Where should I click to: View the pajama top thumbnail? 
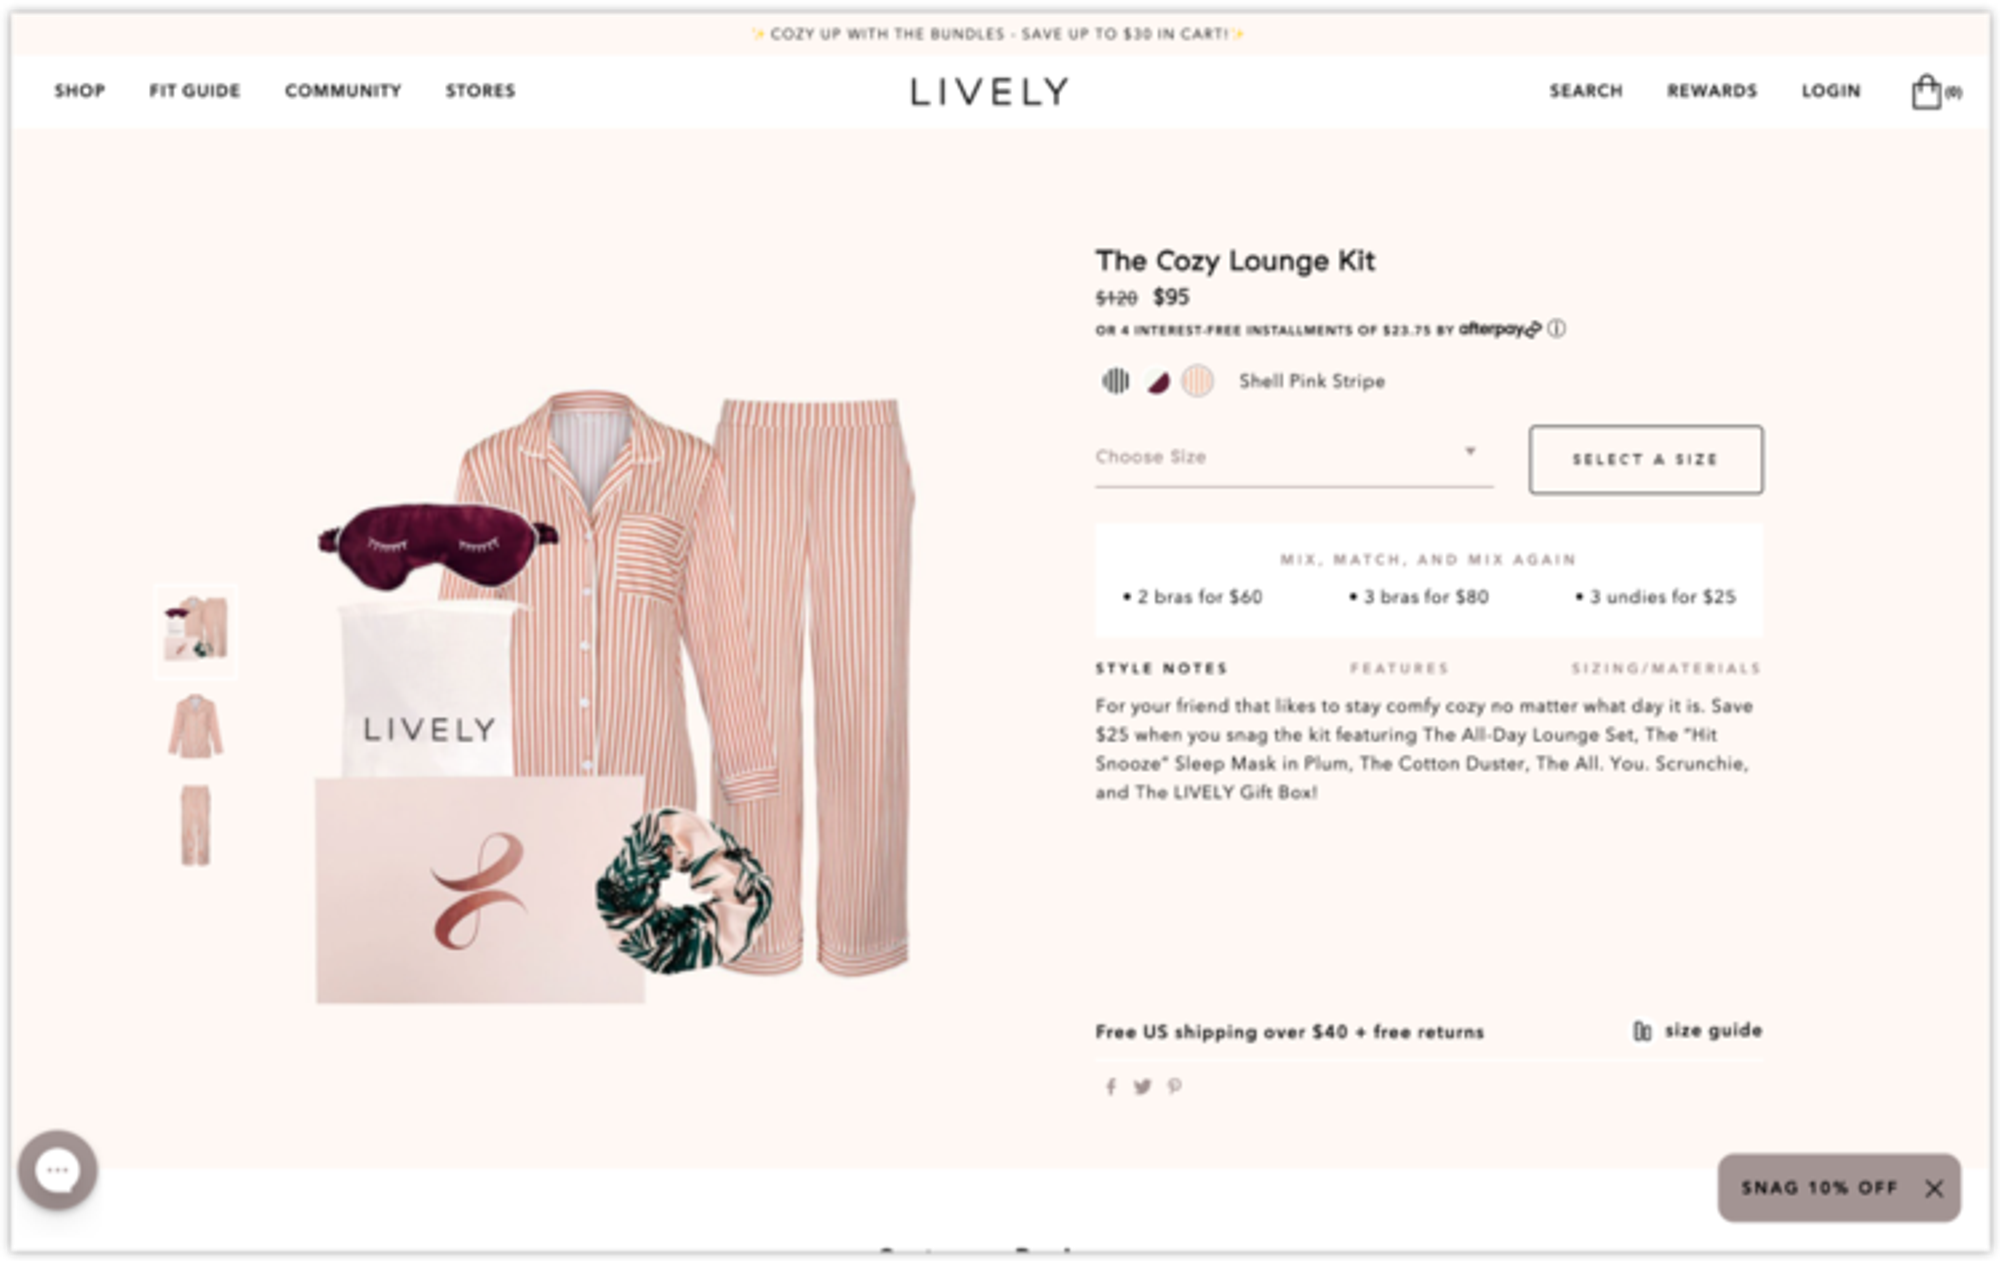(195, 726)
